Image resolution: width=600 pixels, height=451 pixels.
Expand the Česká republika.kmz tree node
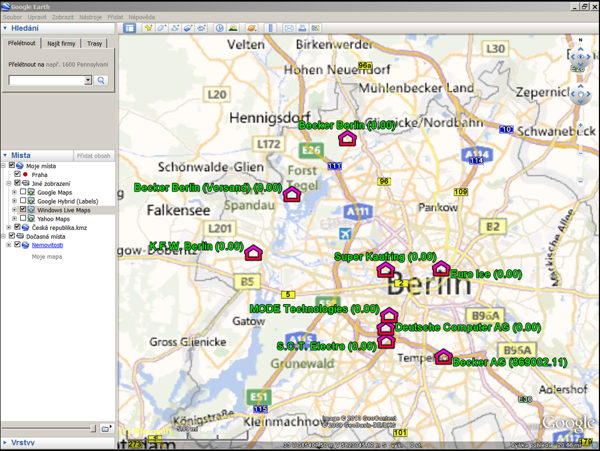pyautogui.click(x=9, y=227)
